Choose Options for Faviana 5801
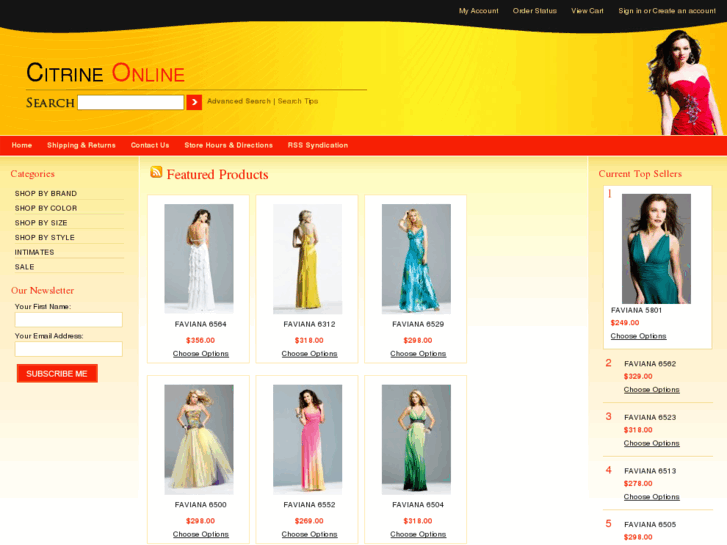 point(638,336)
